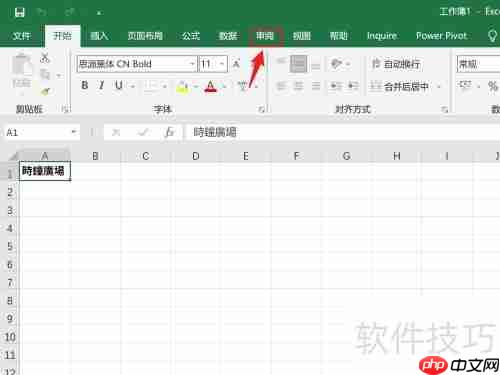Click the Increase Indent icon
Screen dimensions: 500x375
pyautogui.click(x=353, y=86)
